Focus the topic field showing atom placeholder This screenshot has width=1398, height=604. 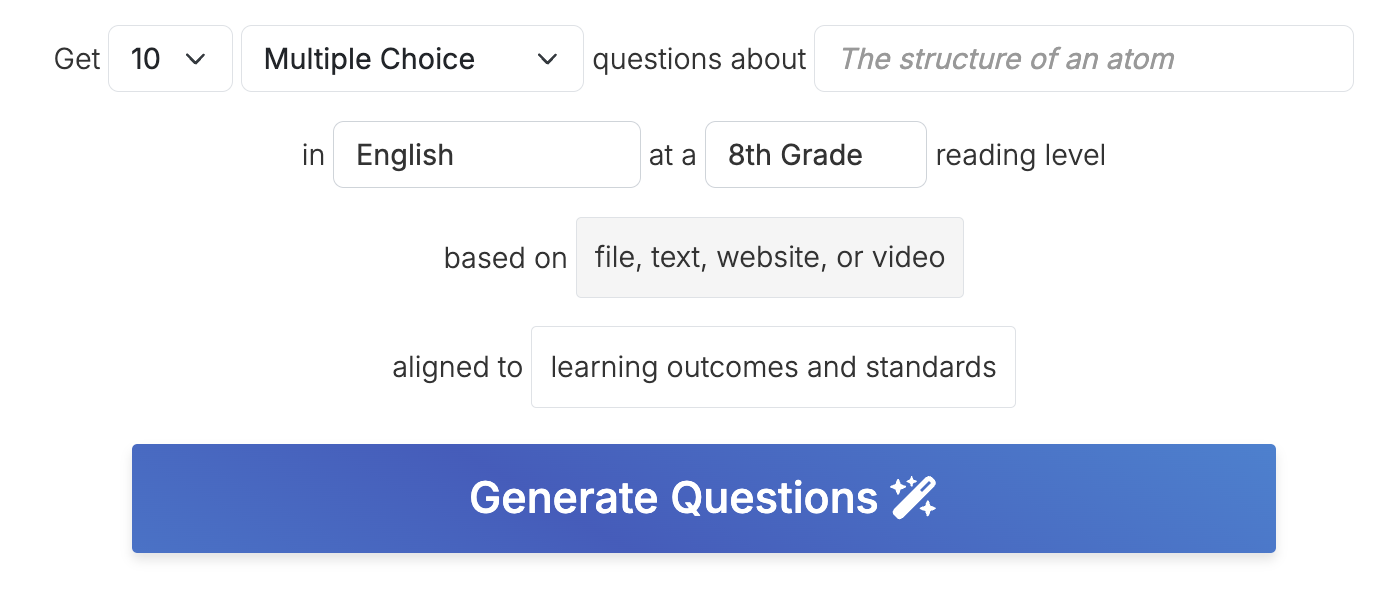coord(1083,59)
